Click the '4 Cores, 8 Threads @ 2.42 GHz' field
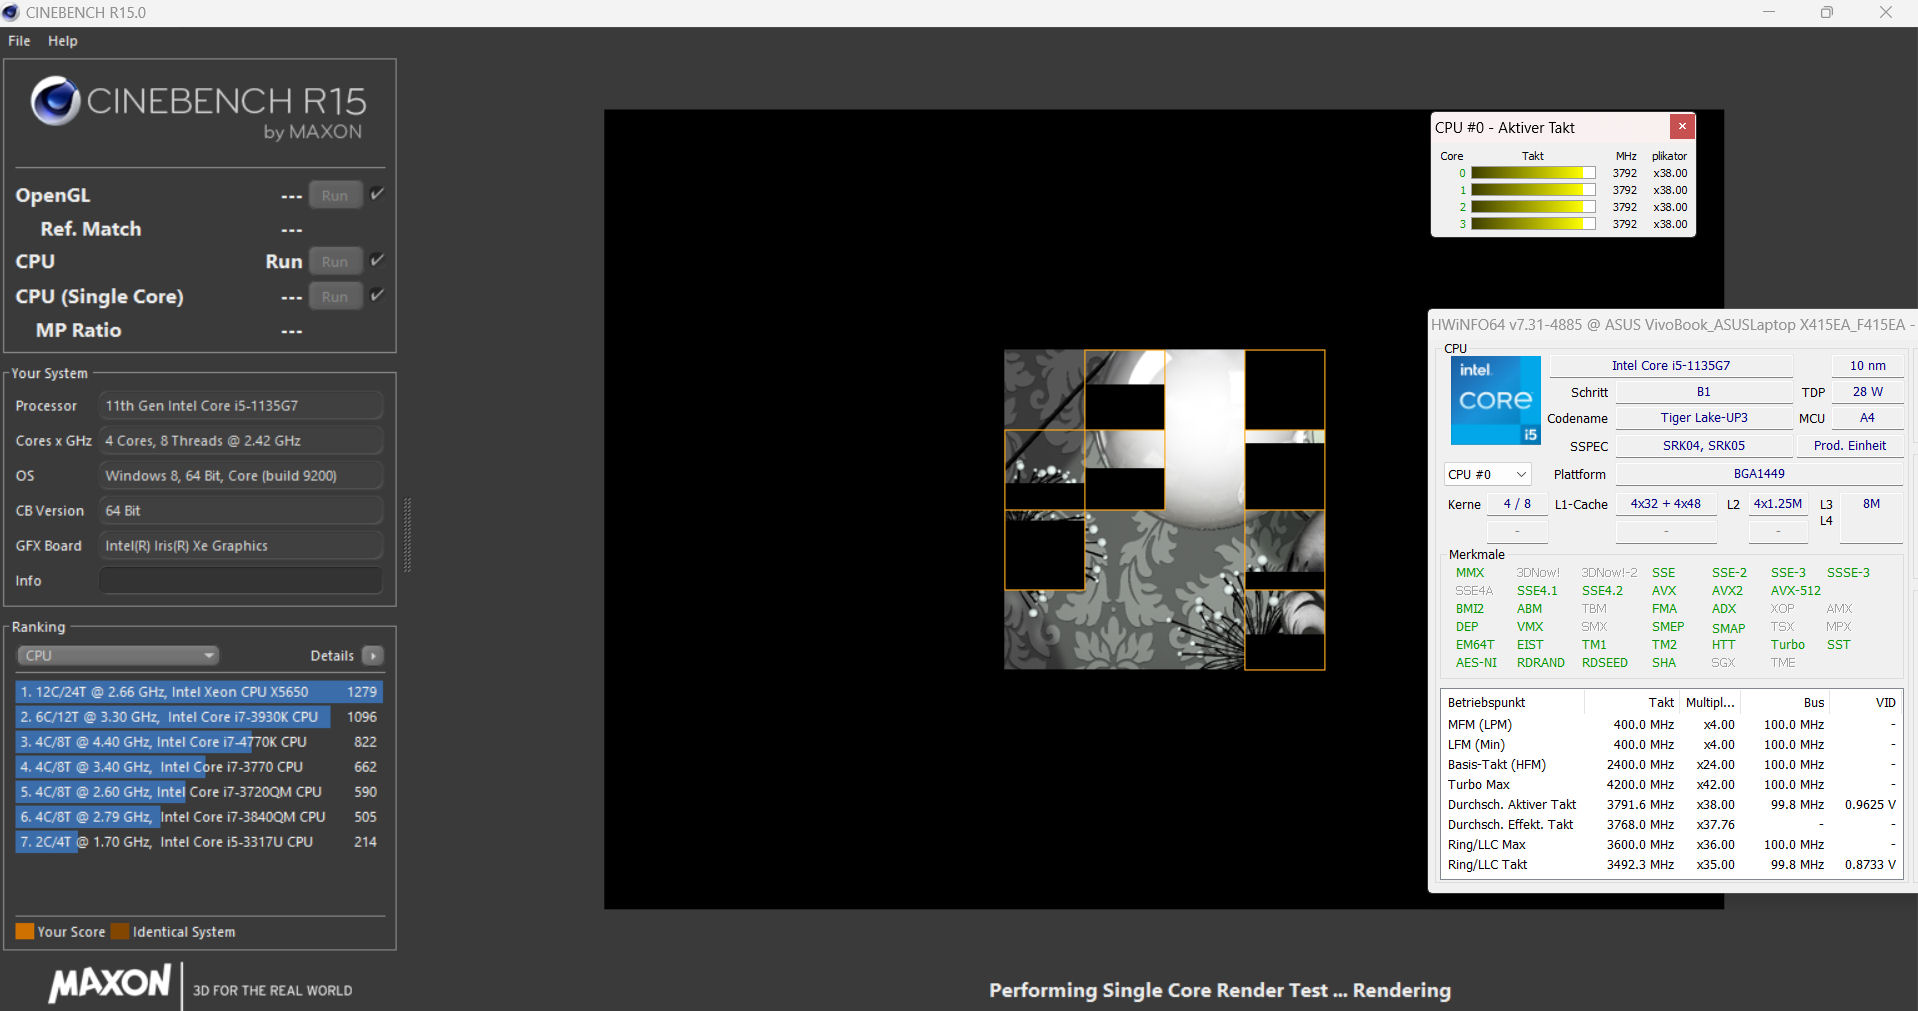The height and width of the screenshot is (1011, 1918). click(241, 441)
